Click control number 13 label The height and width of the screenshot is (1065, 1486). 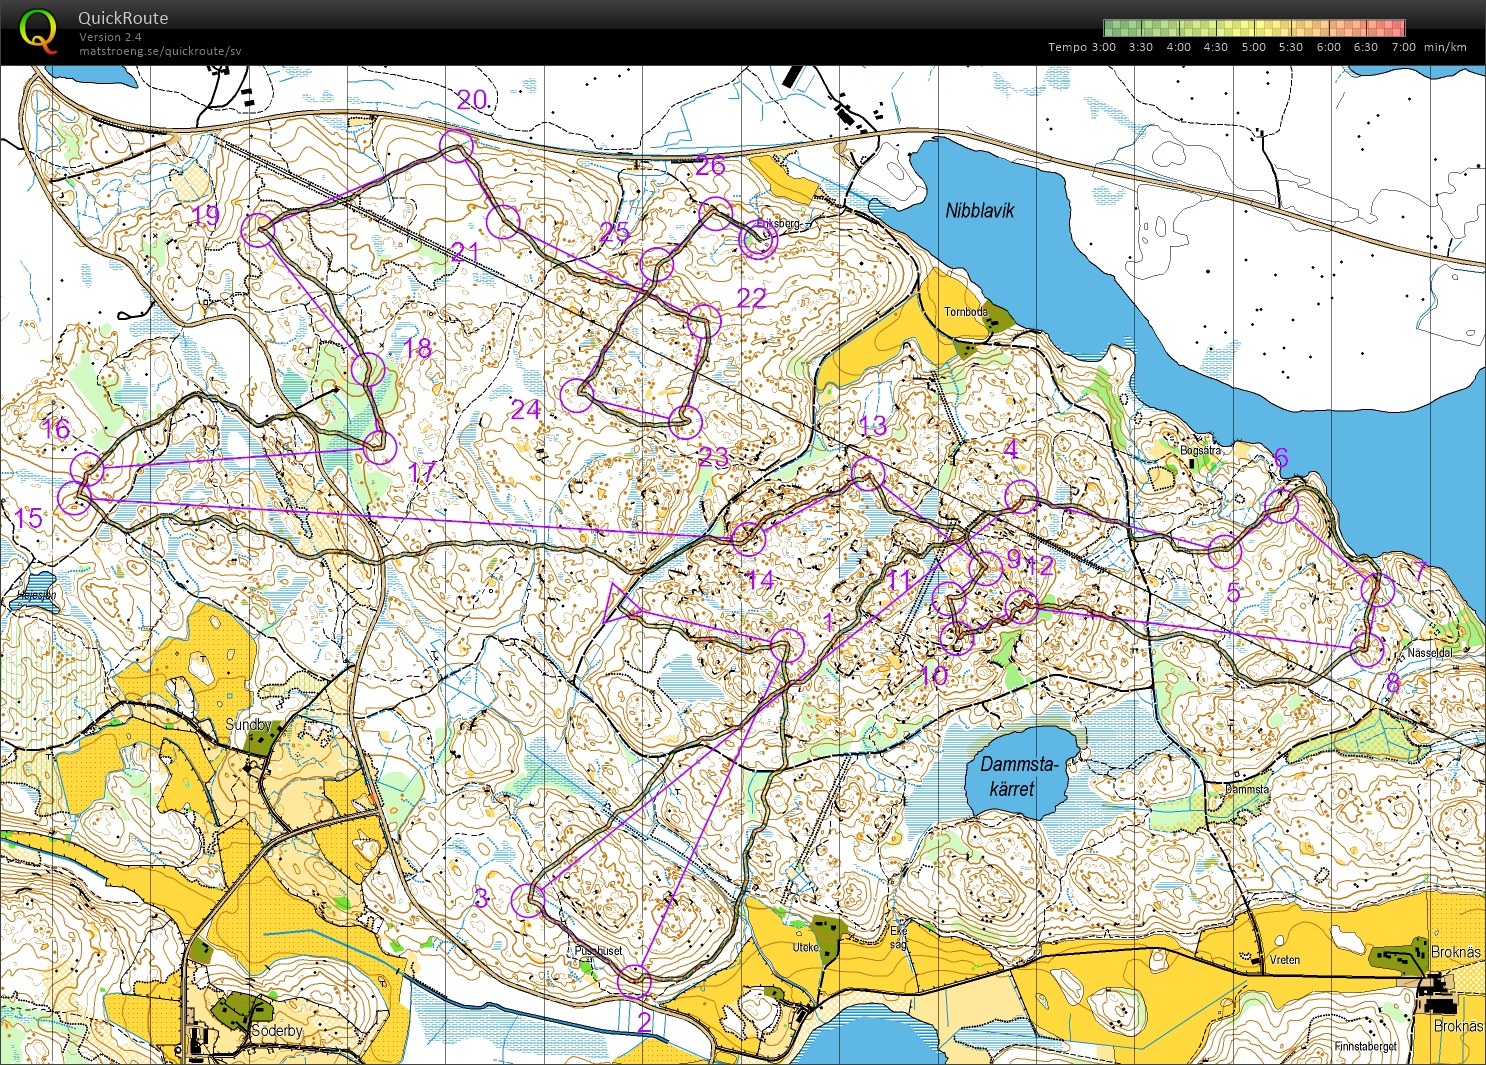click(x=872, y=426)
